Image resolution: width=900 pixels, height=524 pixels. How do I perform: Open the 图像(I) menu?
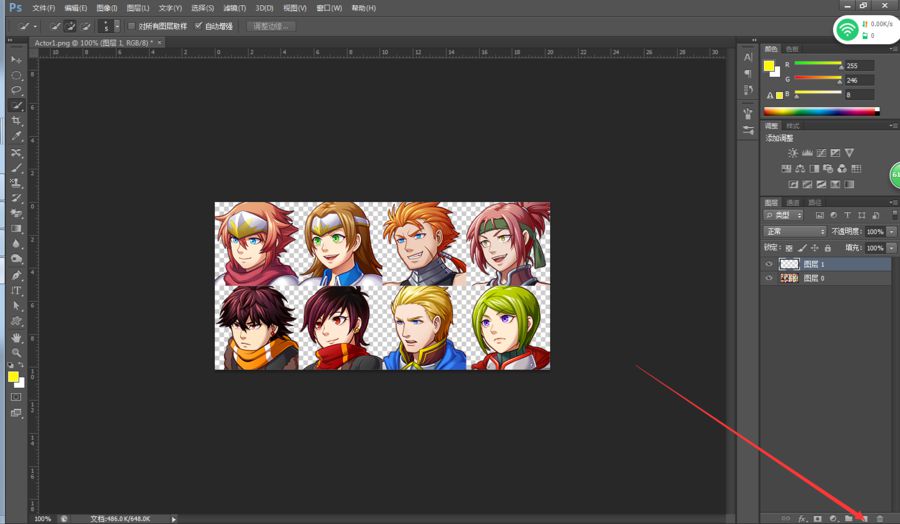click(107, 8)
